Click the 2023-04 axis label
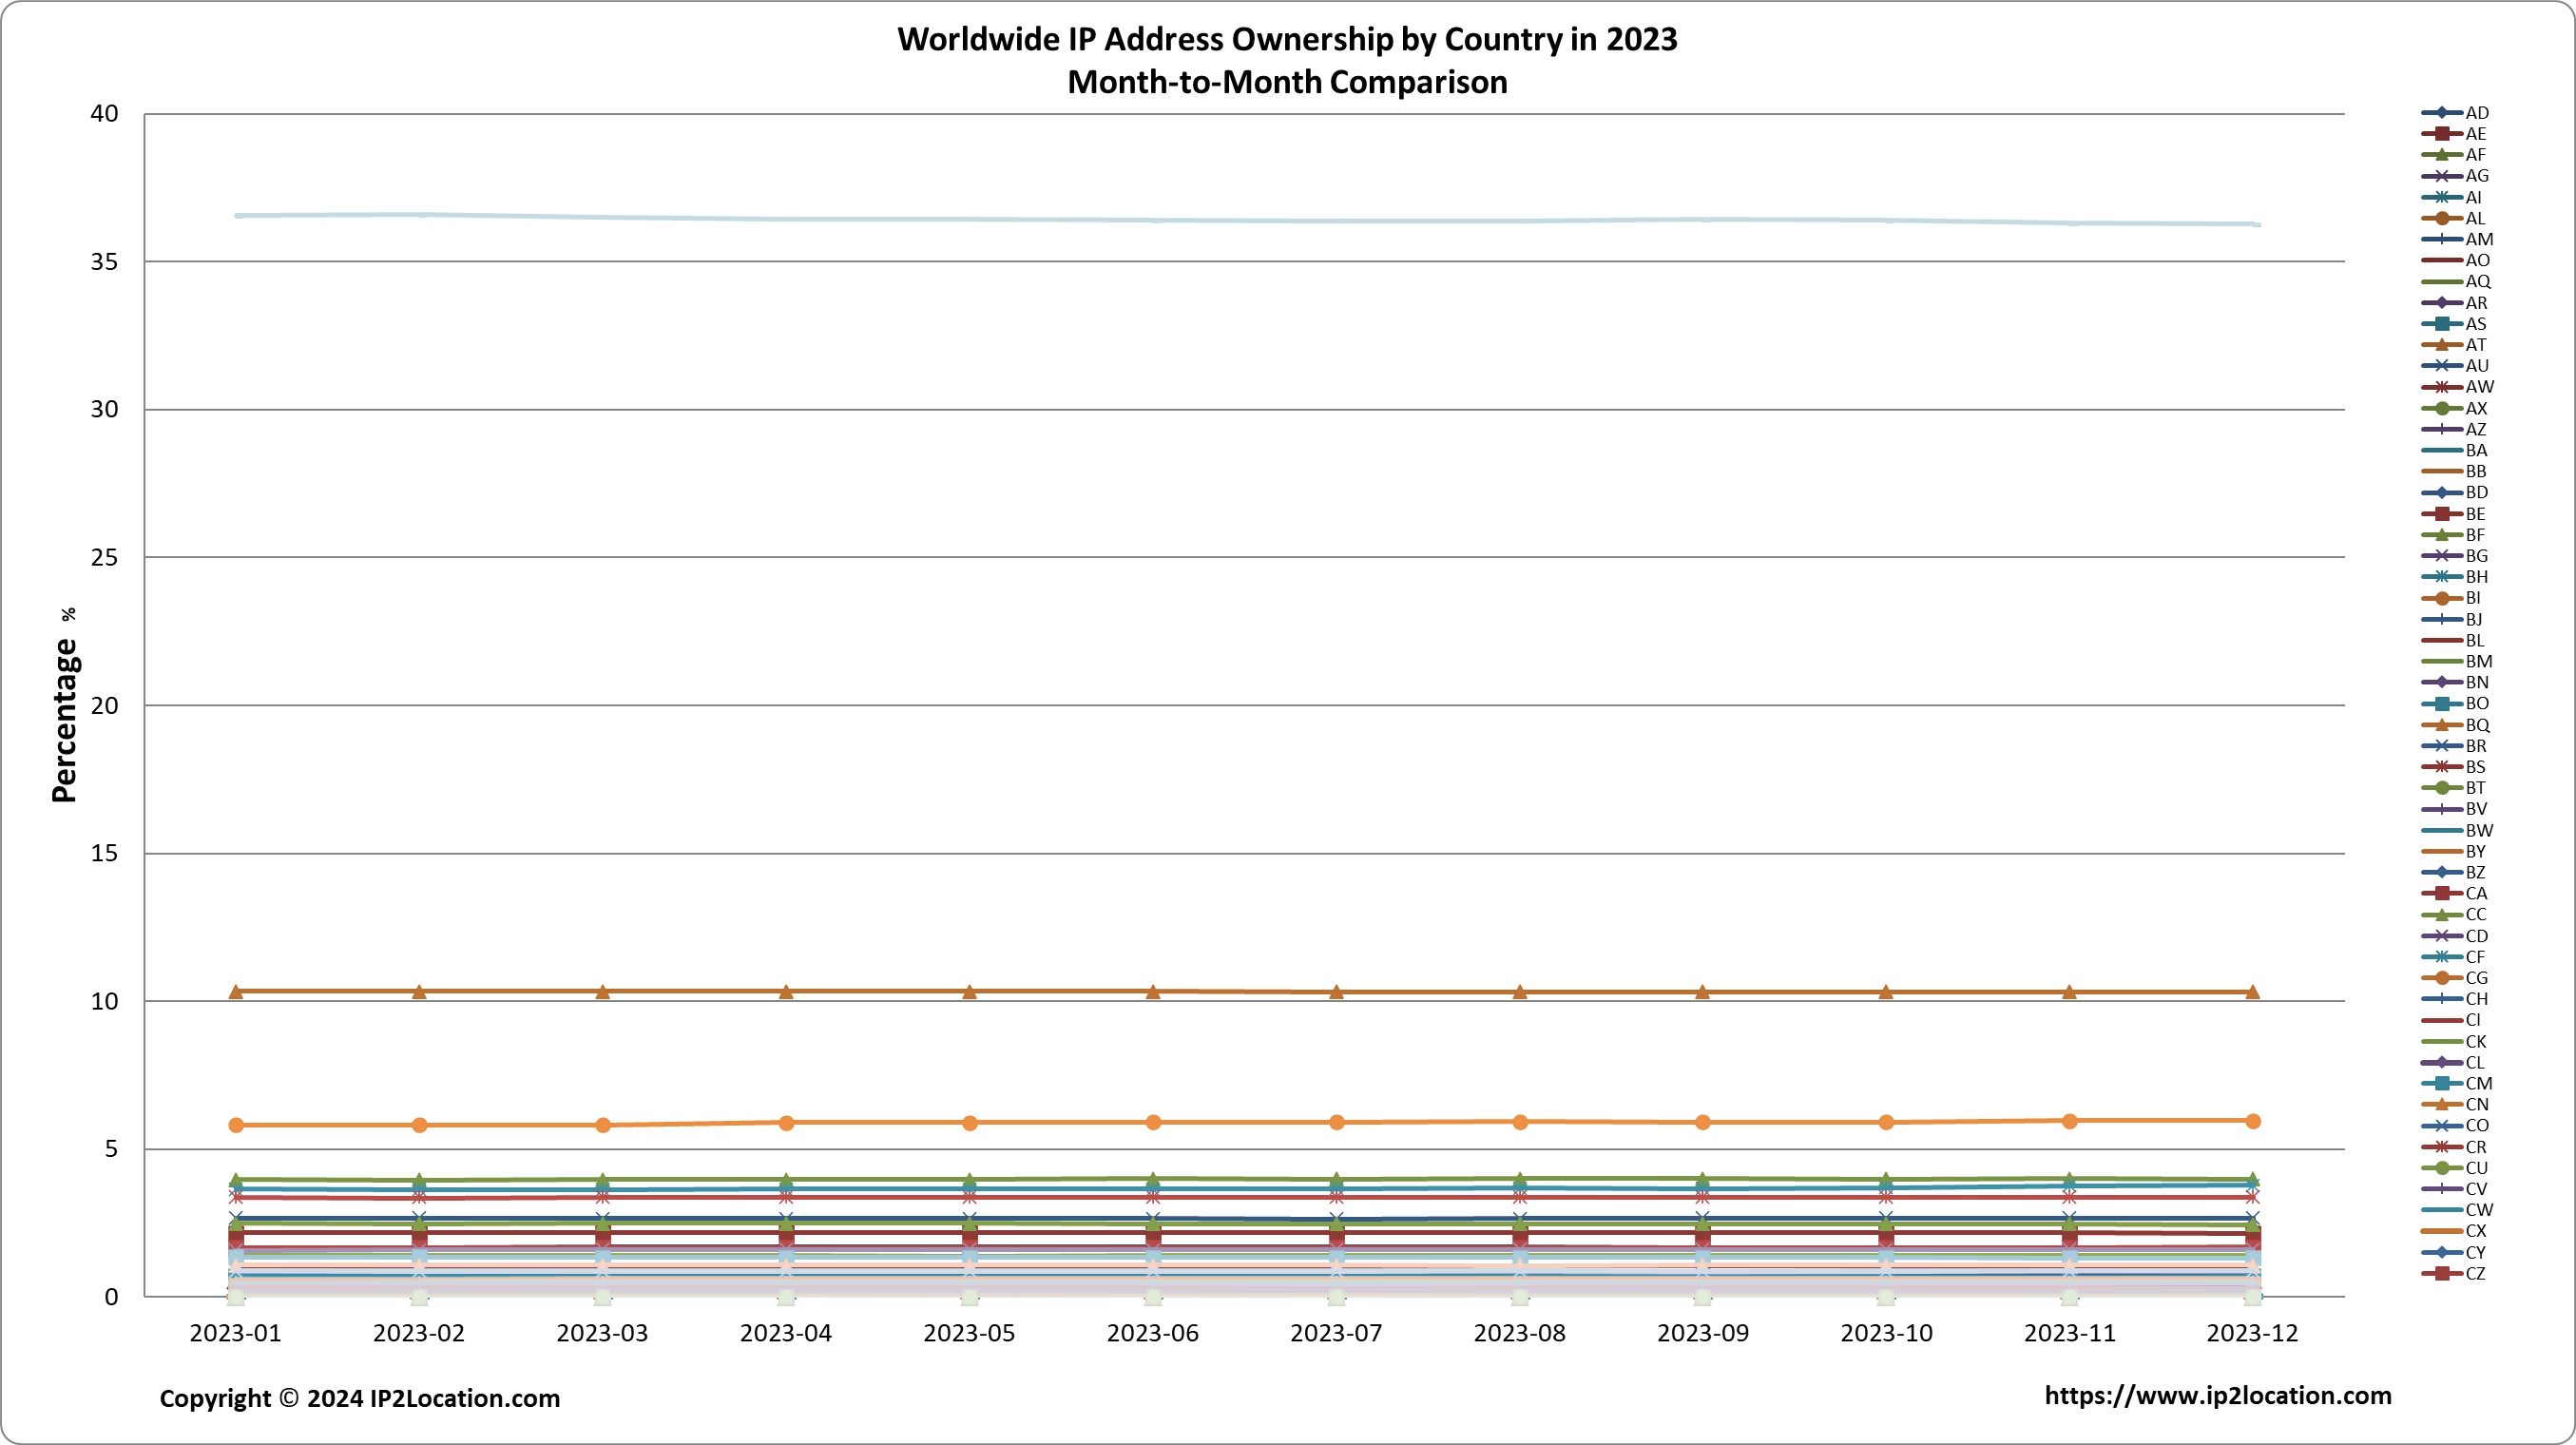 coord(786,1333)
